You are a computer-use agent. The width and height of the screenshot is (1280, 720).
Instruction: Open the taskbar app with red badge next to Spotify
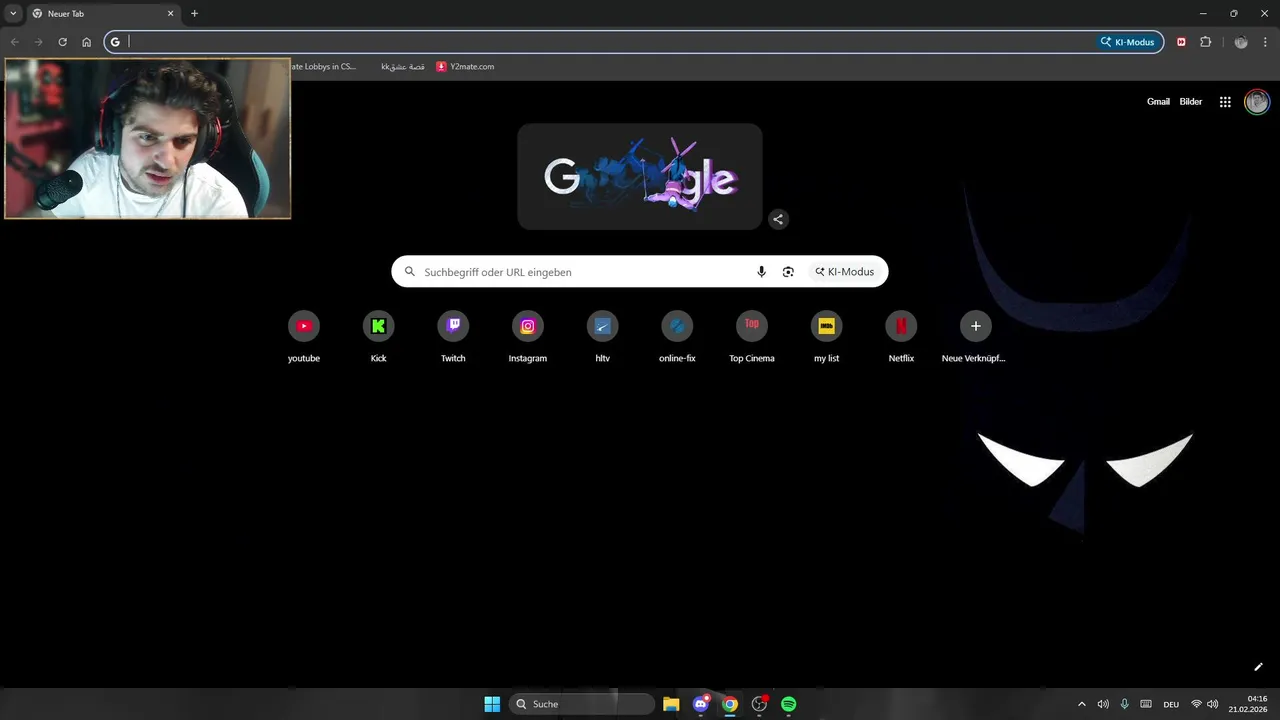click(759, 704)
